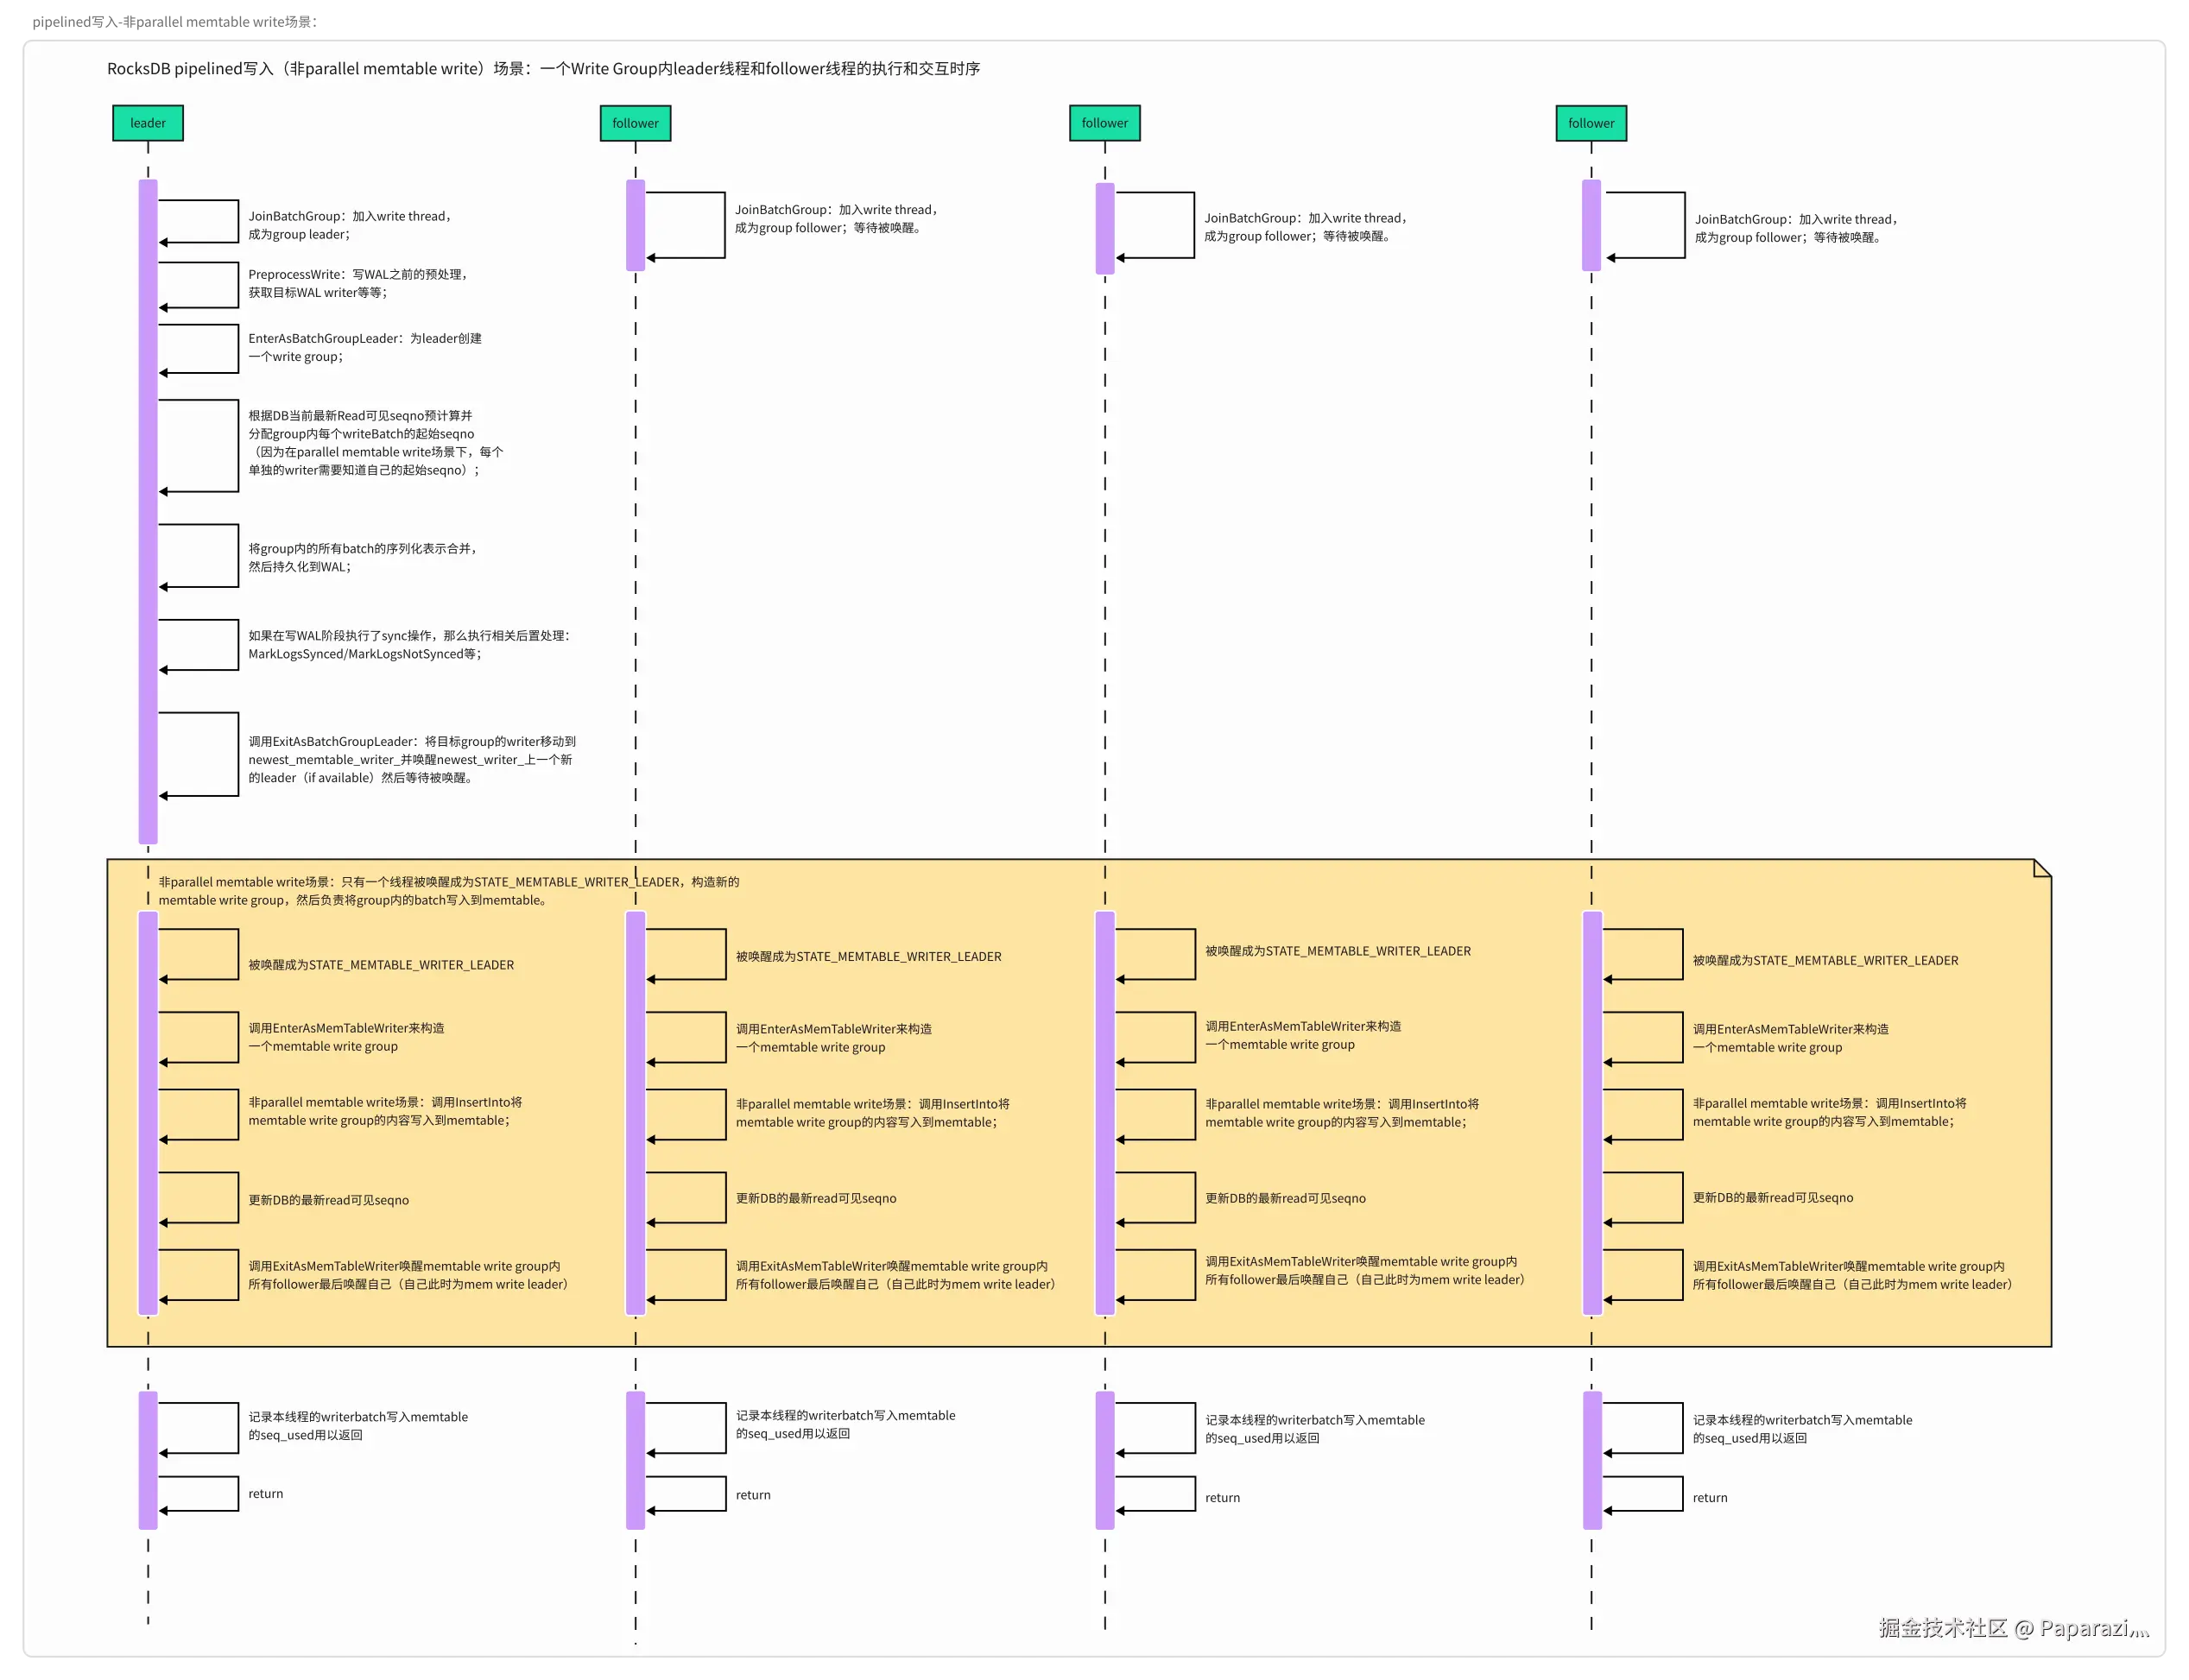Click the green leader participant box
Image resolution: width=2189 pixels, height=1680 pixels.
147,123
